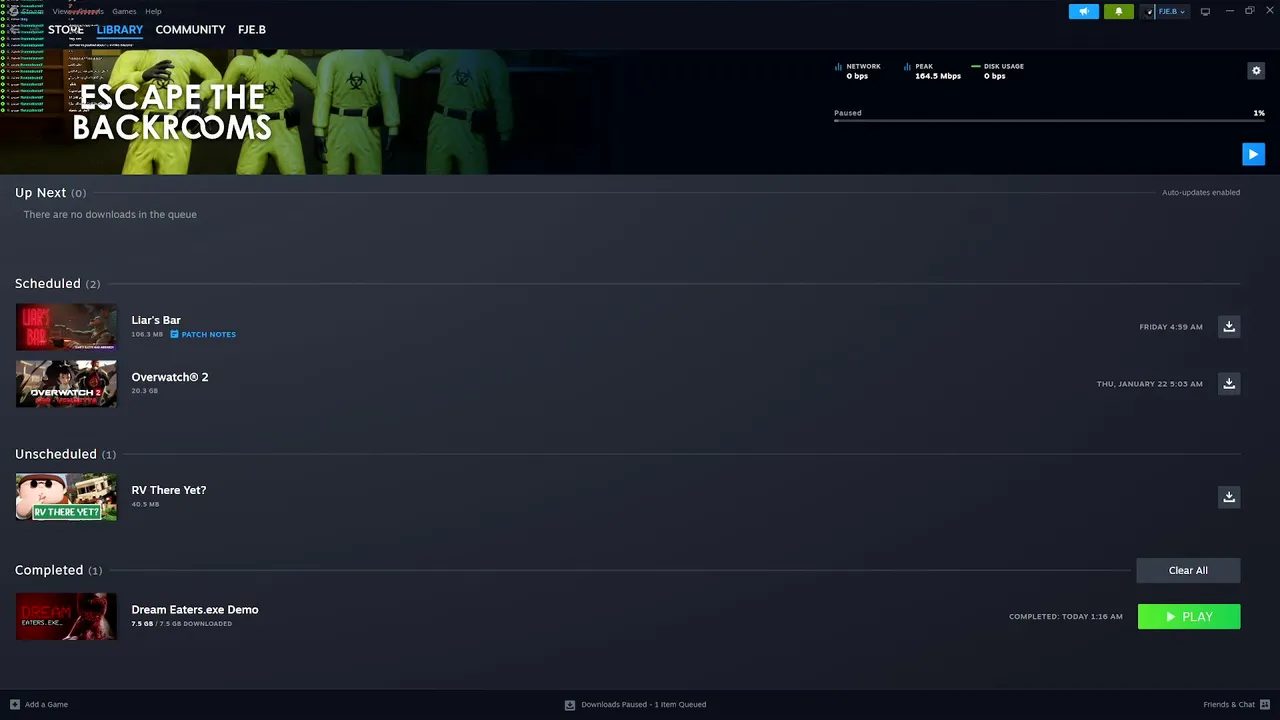The width and height of the screenshot is (1280, 720).
Task: Click Completed: Today 1:16 AM text
Action: click(x=1066, y=617)
